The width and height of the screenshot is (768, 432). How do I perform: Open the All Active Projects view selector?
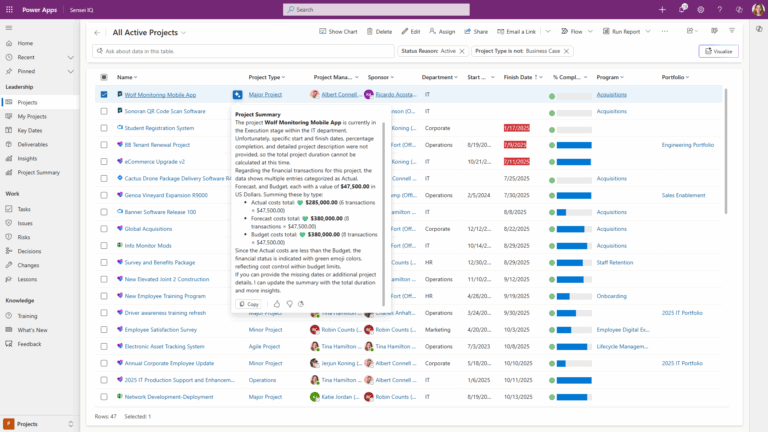[149, 32]
